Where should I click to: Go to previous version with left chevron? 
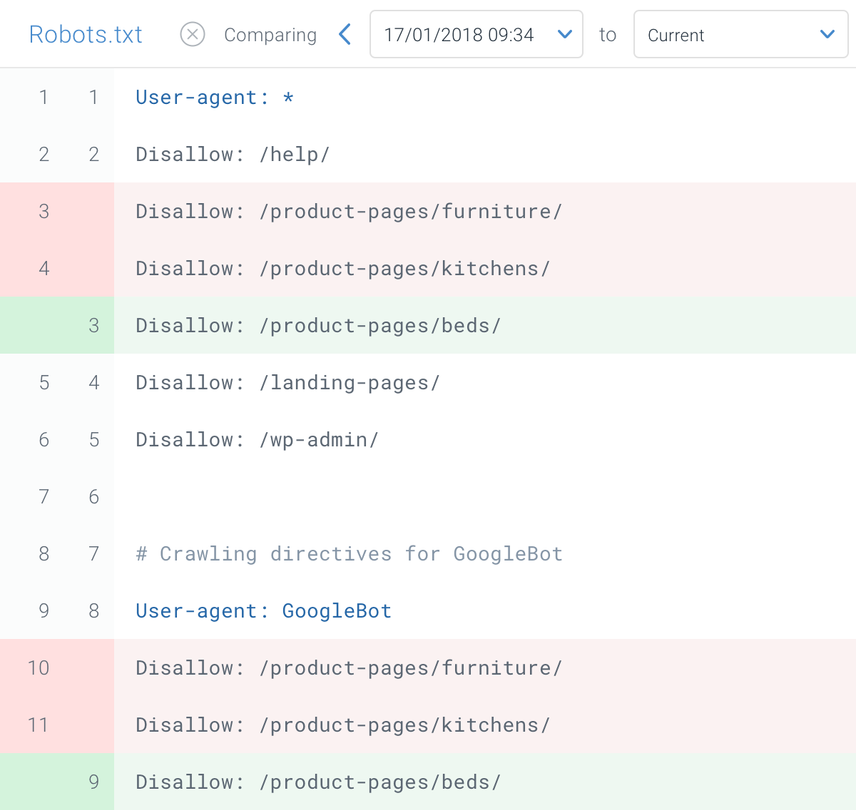pyautogui.click(x=344, y=34)
